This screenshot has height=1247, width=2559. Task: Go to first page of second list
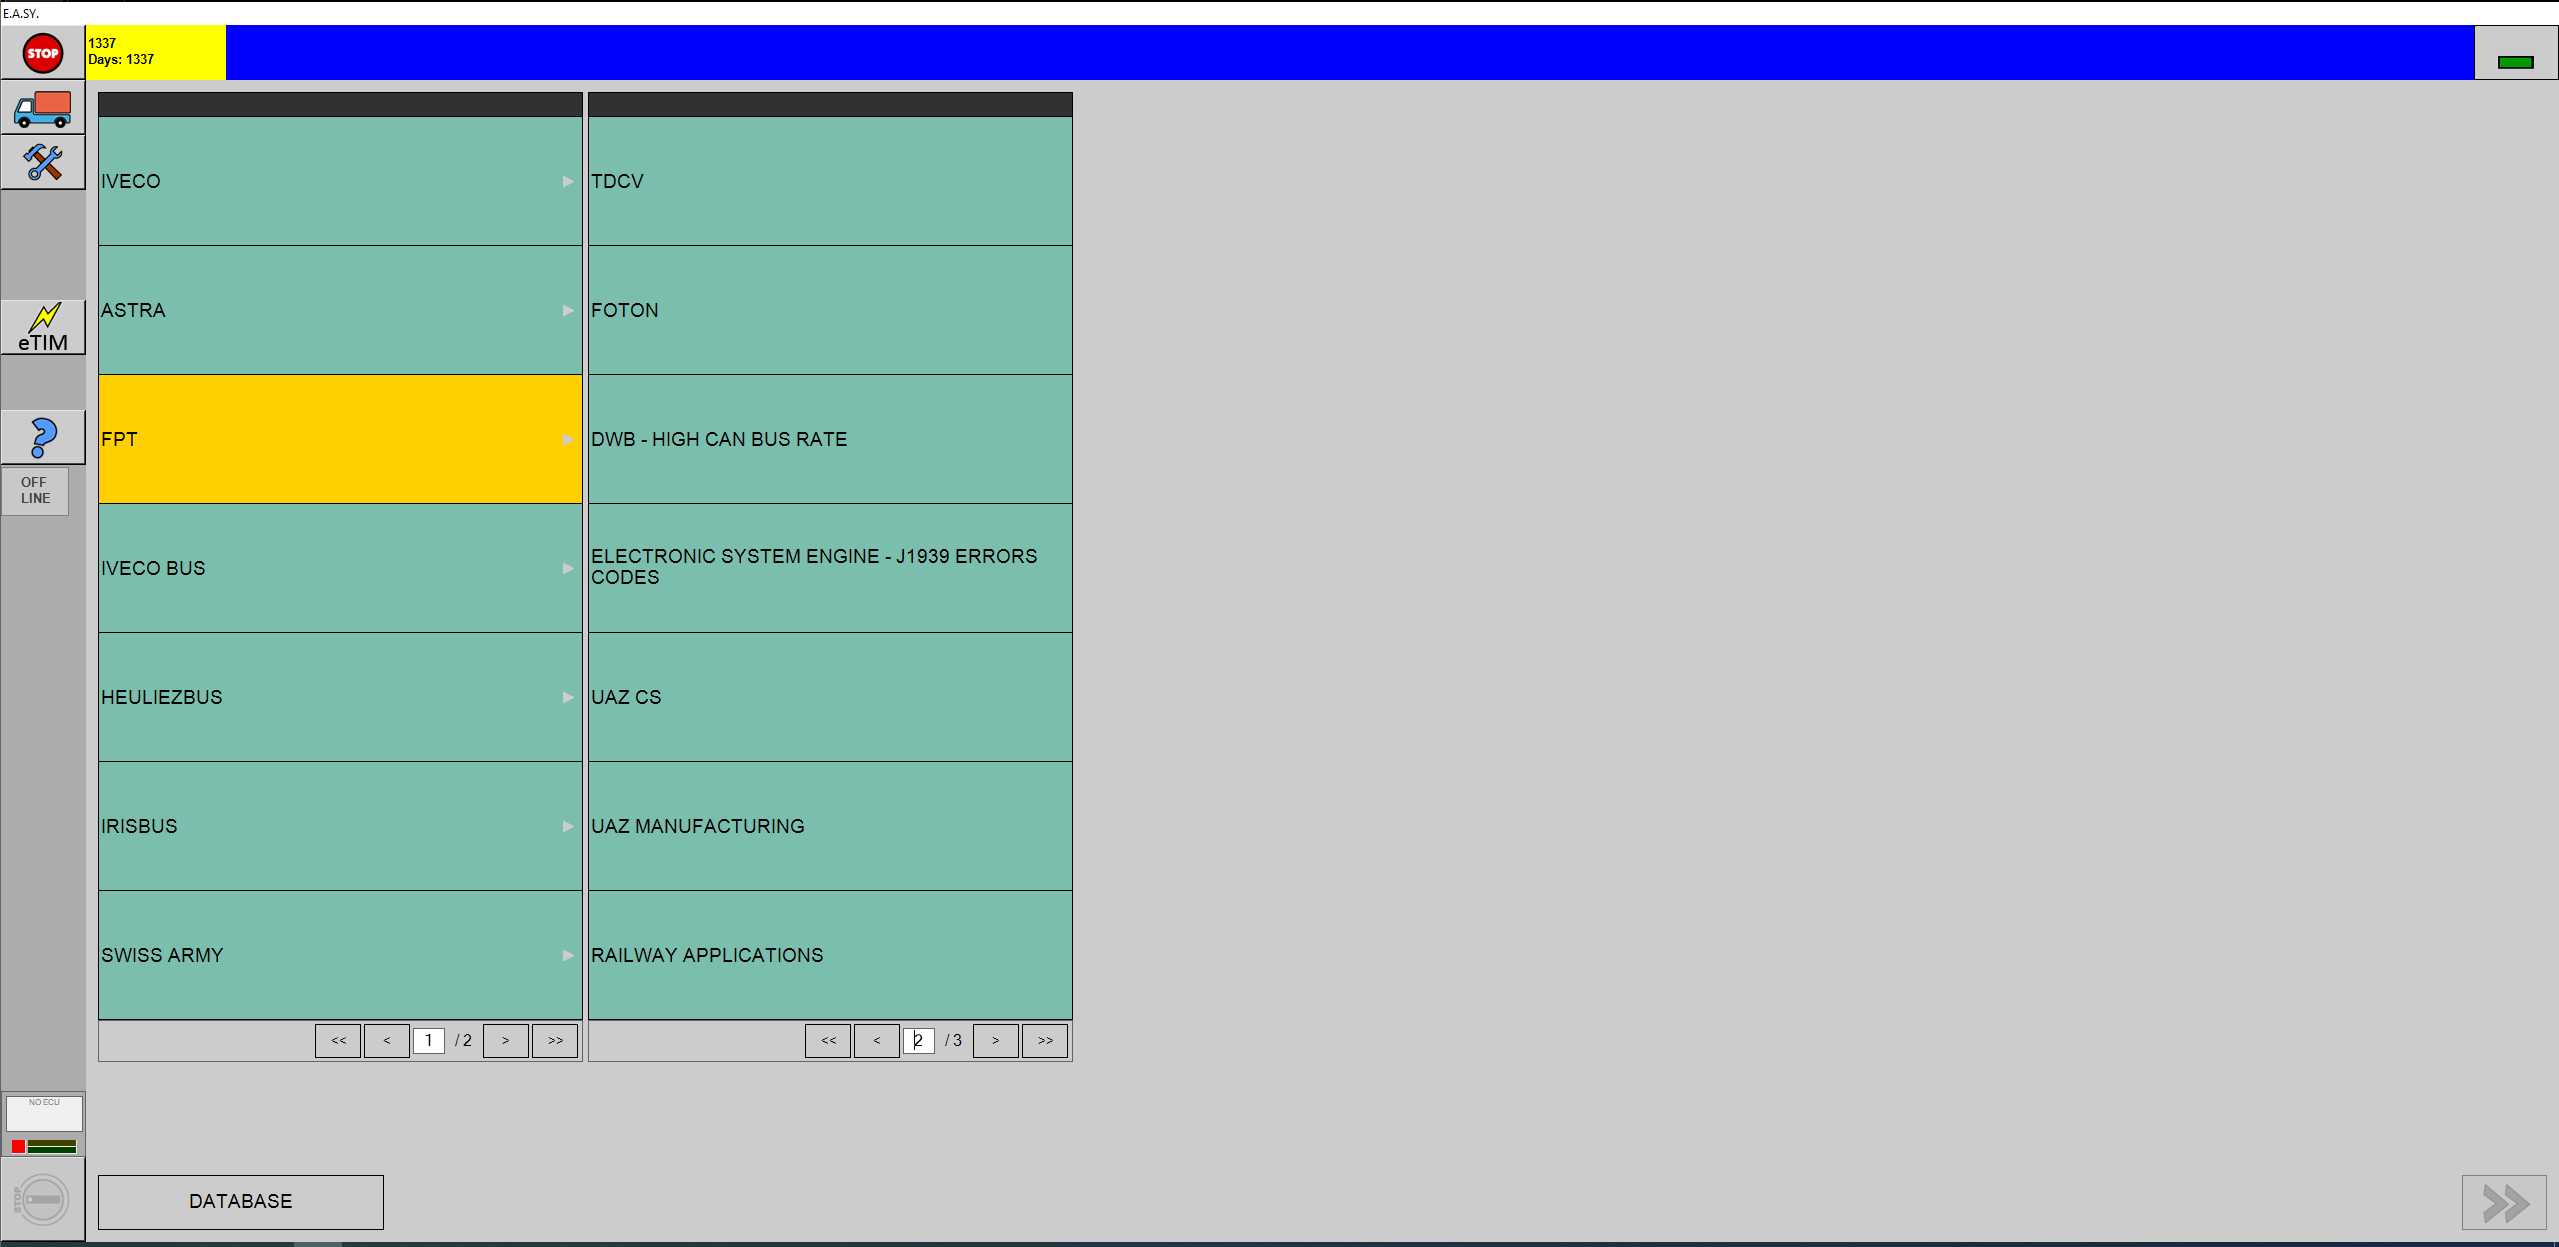click(828, 1040)
